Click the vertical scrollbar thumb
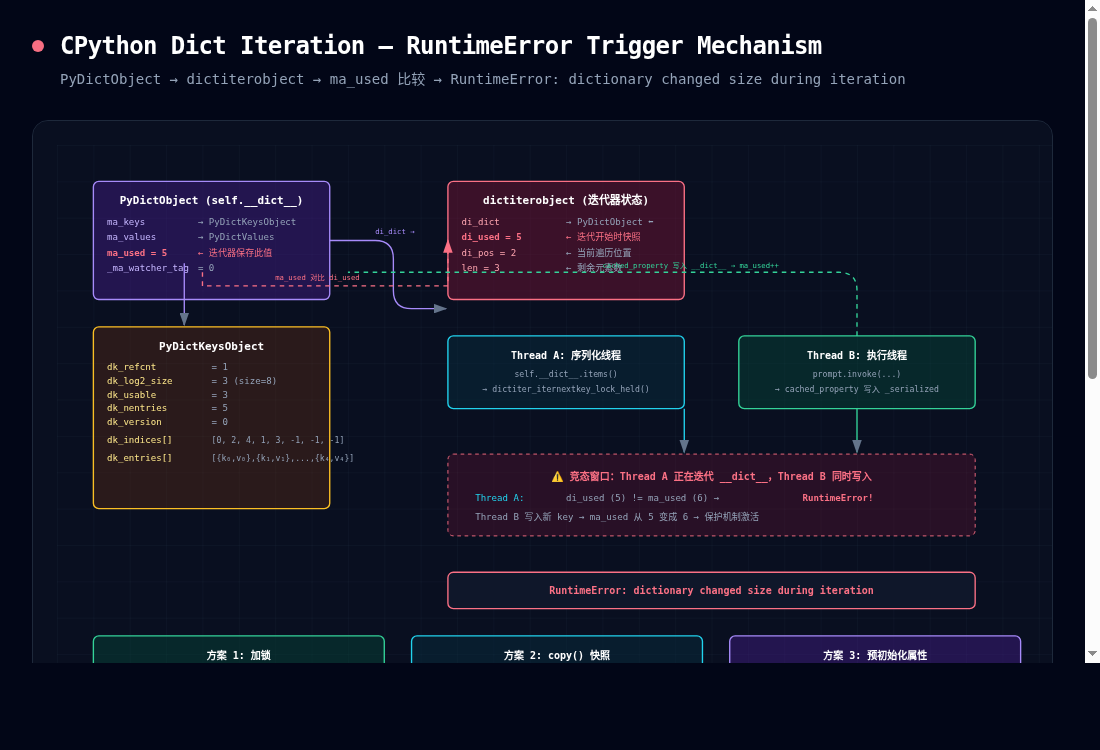This screenshot has height=750, width=1100. point(1092,199)
